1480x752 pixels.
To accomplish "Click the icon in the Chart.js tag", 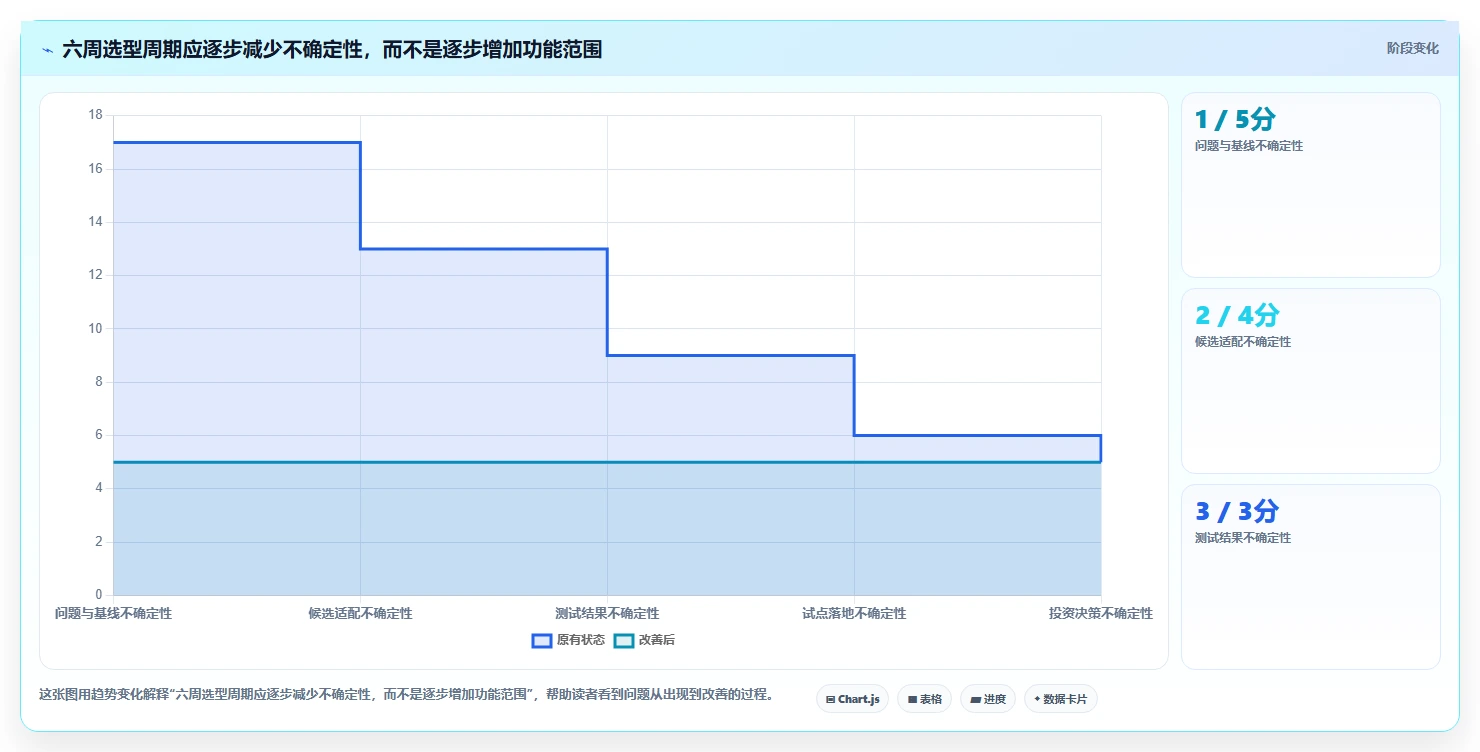I will point(830,700).
